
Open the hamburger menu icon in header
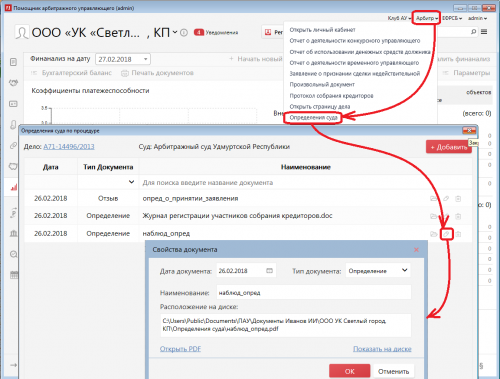coord(484,32)
